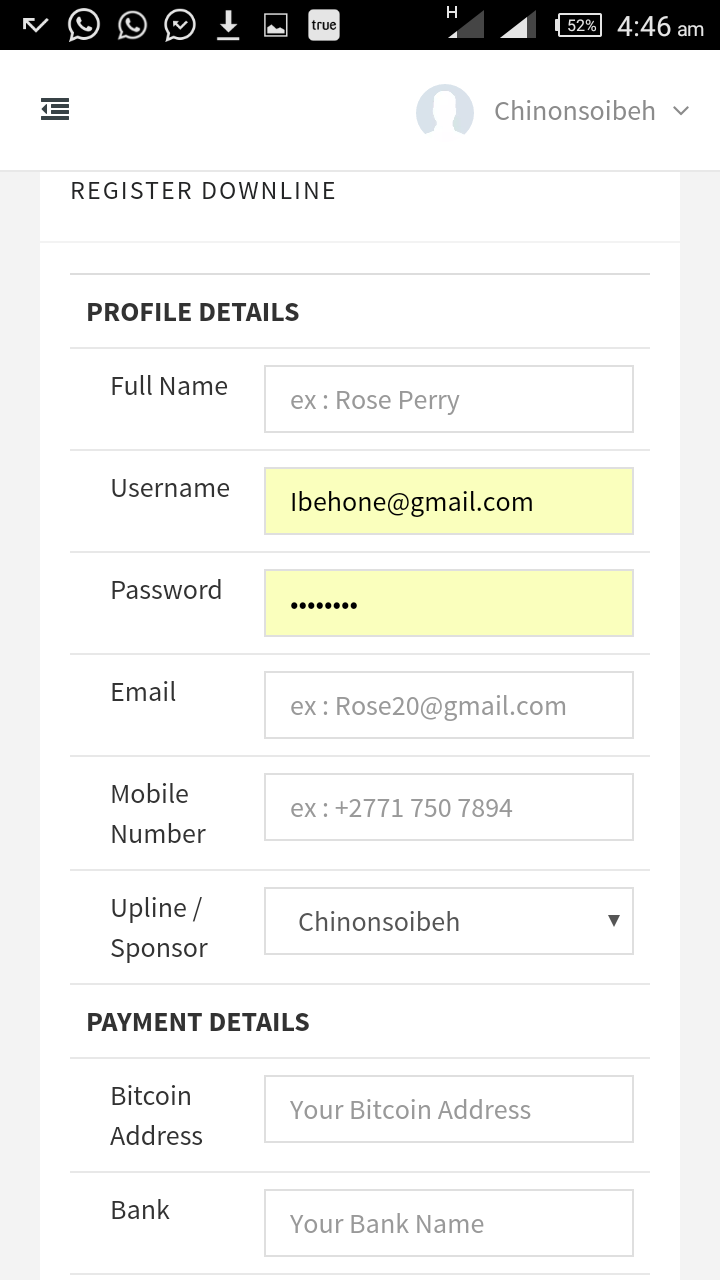
Task: Expand the Chinonsoibeh account dropdown arrow
Action: click(681, 111)
